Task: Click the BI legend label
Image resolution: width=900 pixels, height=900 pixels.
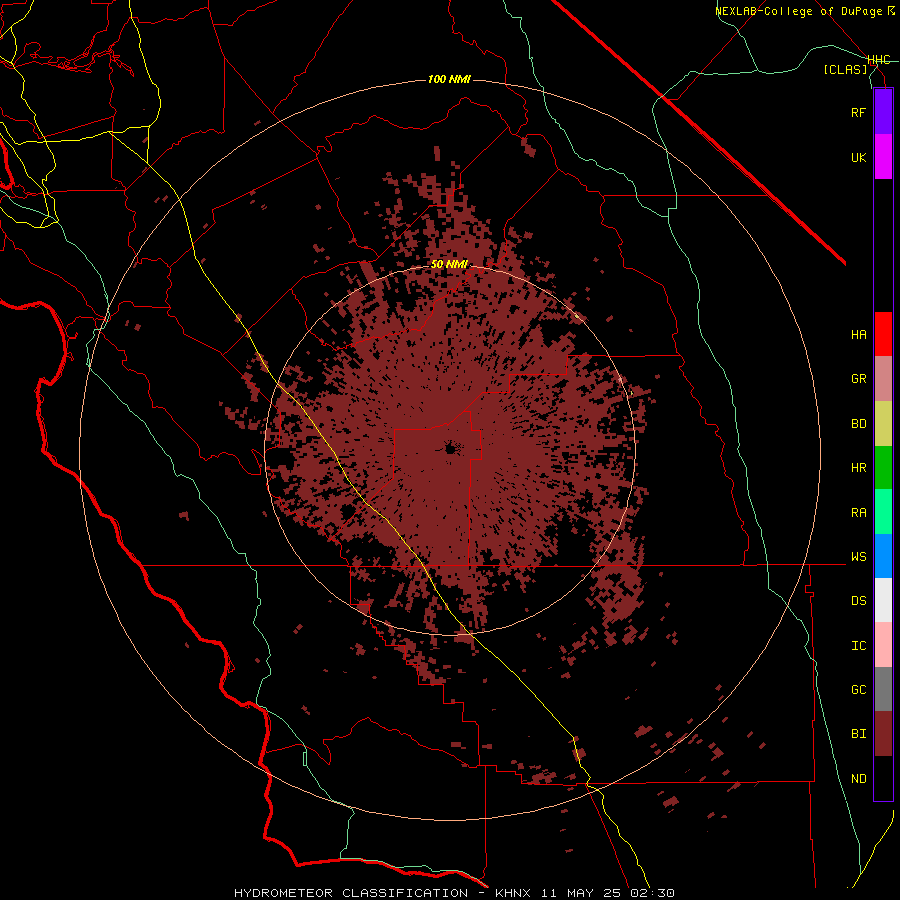Action: [858, 734]
